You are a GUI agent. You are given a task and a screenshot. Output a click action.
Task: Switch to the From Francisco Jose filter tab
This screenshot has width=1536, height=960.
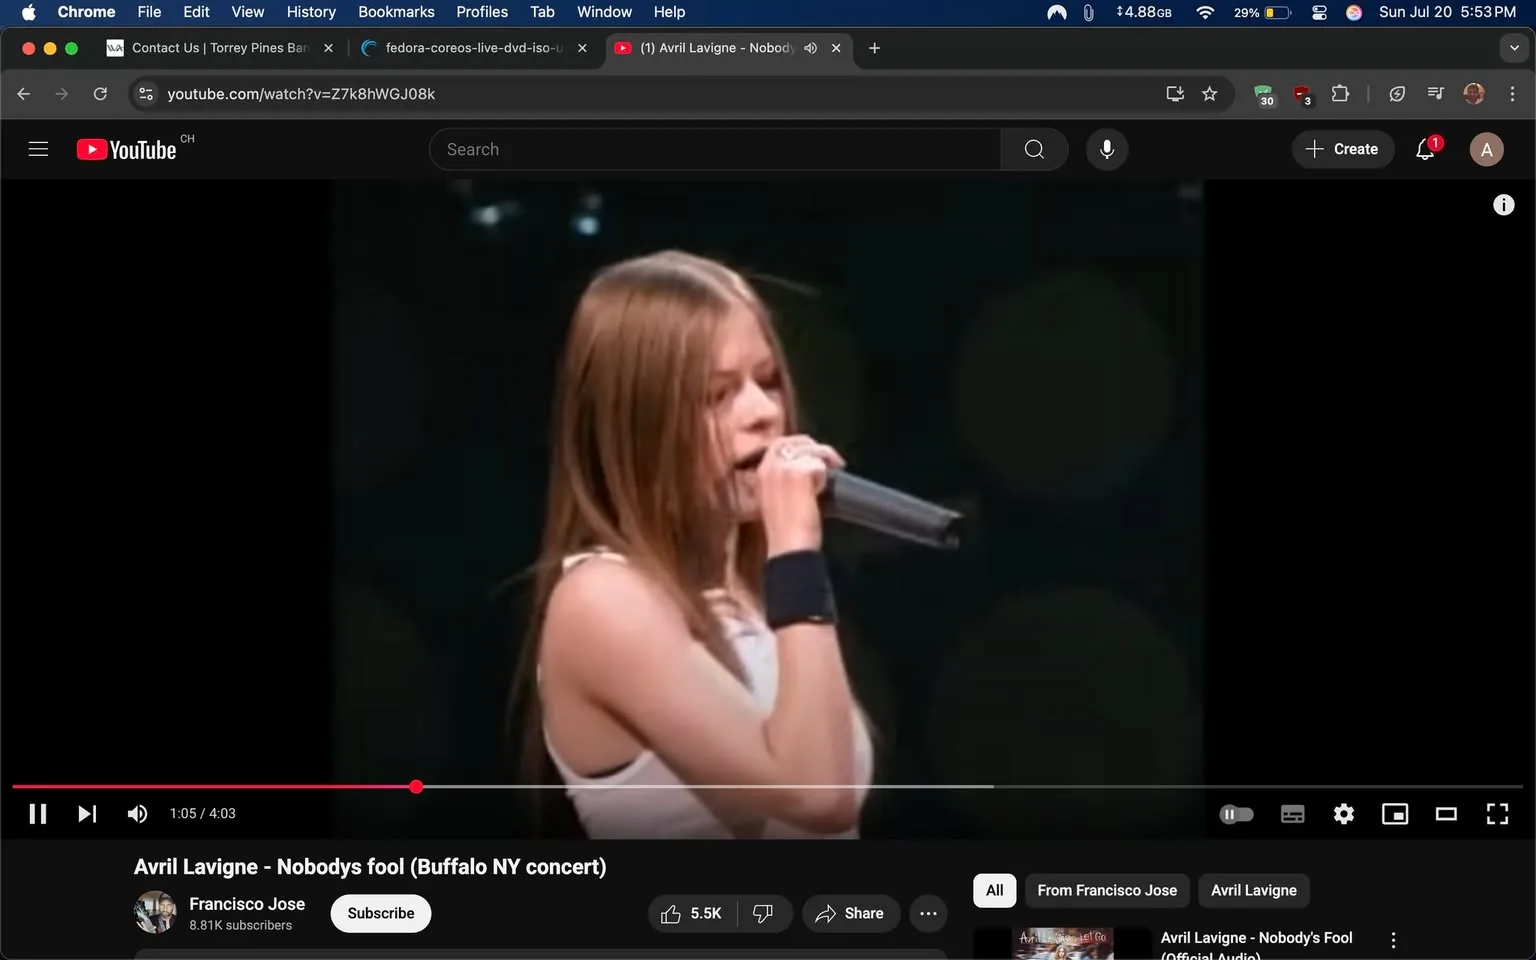[x=1107, y=890]
